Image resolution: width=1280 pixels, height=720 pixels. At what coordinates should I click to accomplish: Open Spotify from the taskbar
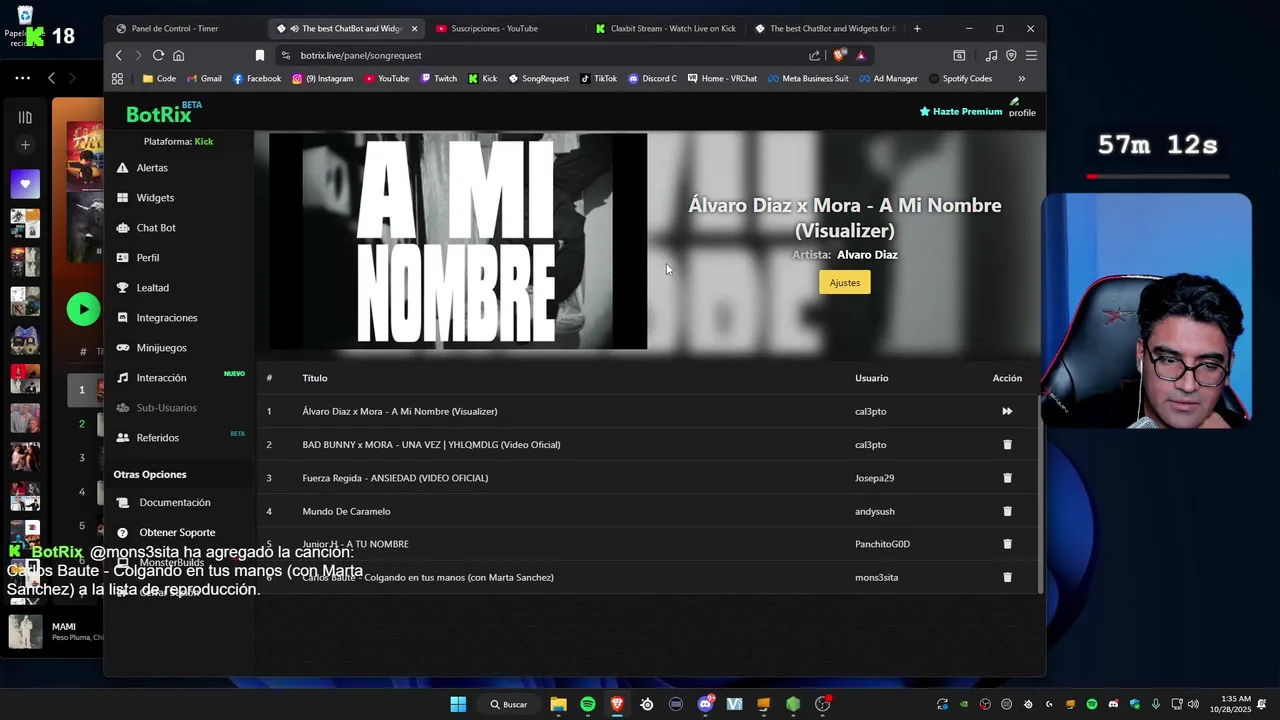(588, 704)
